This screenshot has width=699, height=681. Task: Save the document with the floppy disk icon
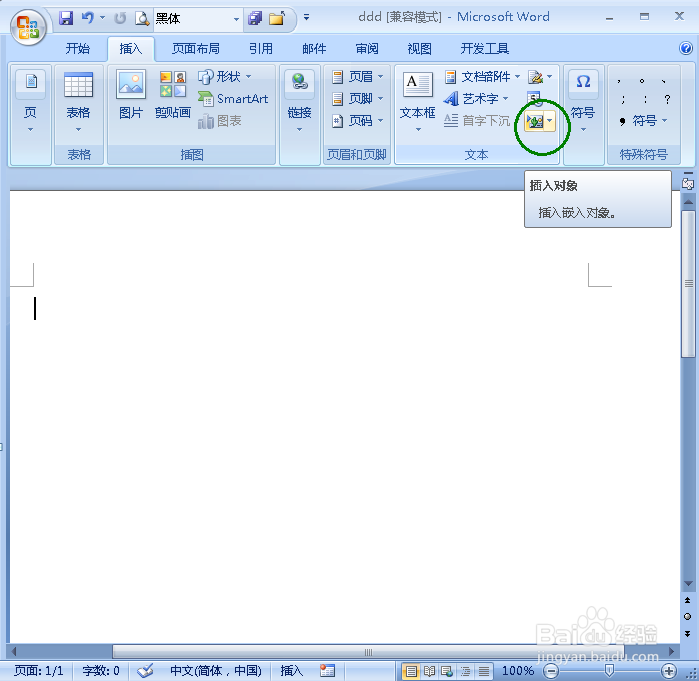coord(66,18)
